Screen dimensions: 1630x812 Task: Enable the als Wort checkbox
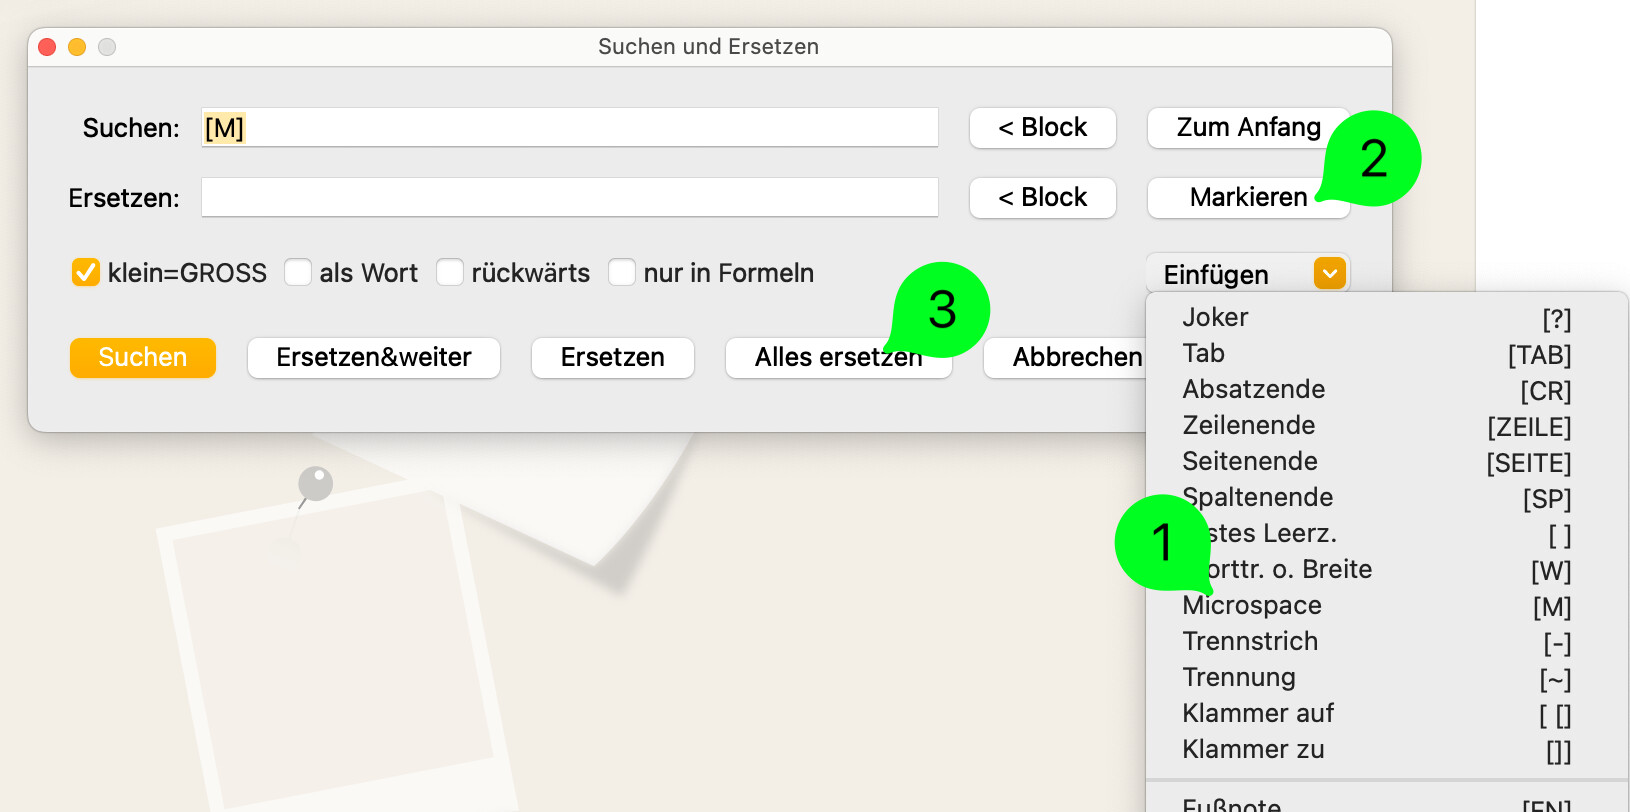298,272
